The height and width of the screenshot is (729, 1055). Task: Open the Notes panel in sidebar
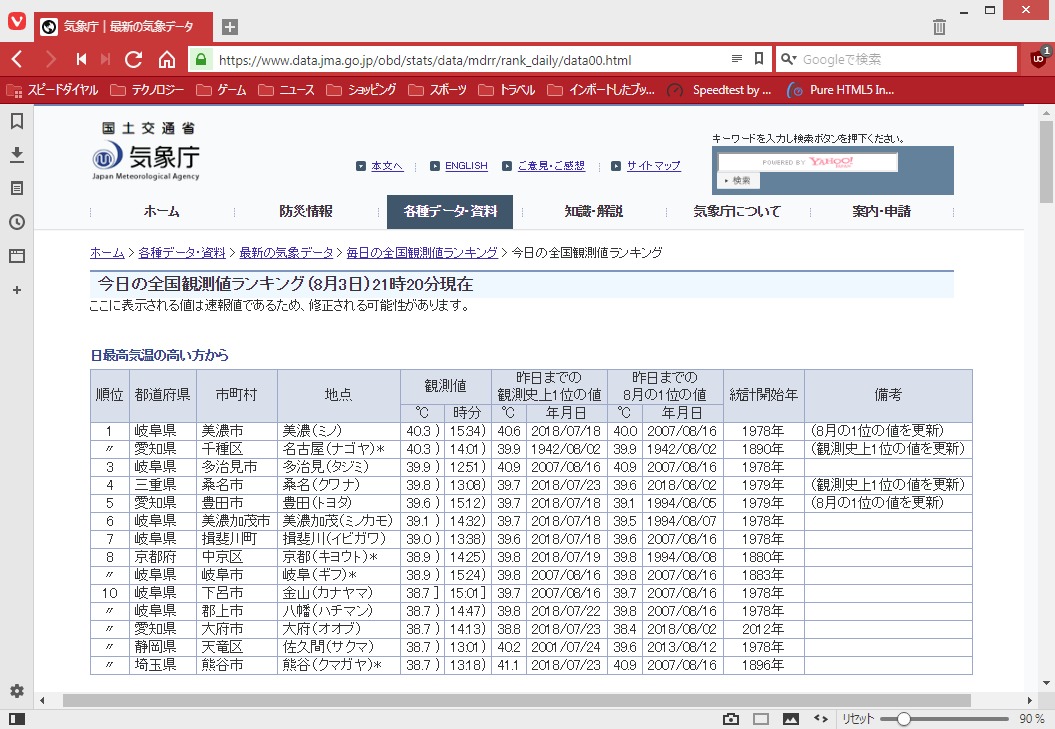coord(17,188)
